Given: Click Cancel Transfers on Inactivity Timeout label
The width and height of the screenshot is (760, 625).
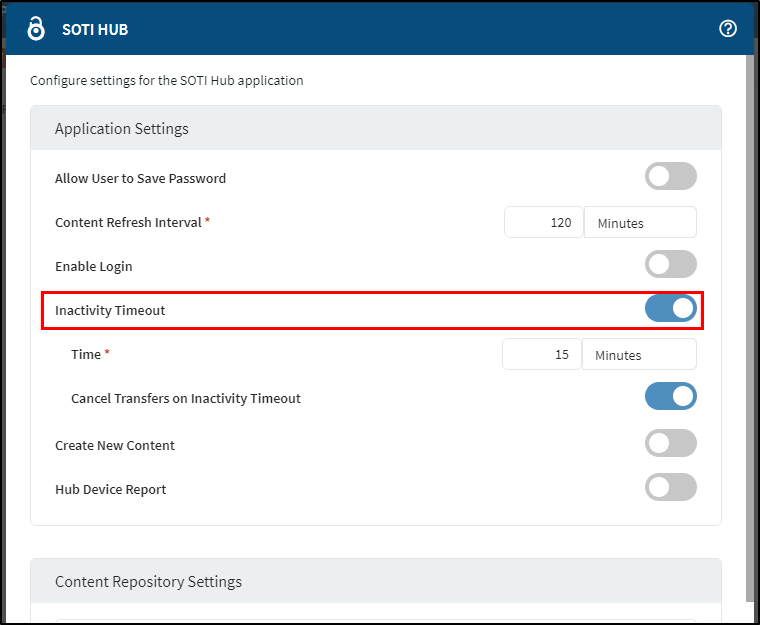Looking at the screenshot, I should point(186,399).
